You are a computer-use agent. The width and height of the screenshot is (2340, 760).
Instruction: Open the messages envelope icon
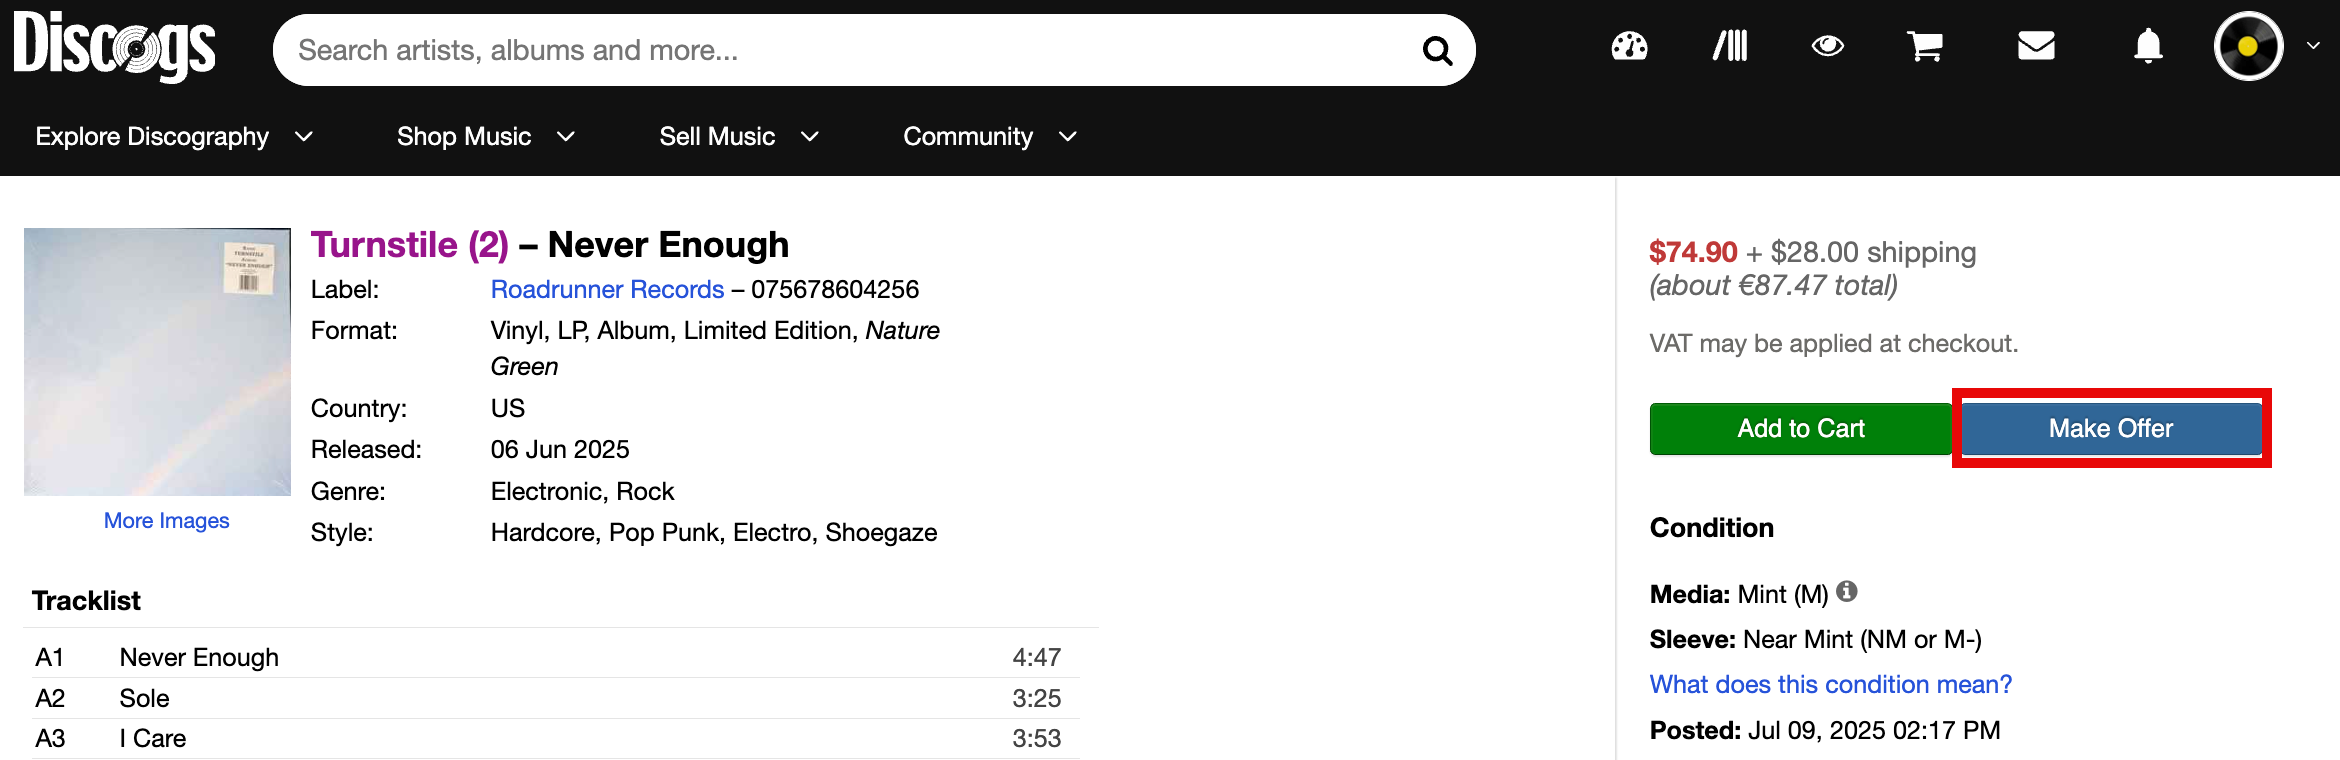(x=2036, y=46)
